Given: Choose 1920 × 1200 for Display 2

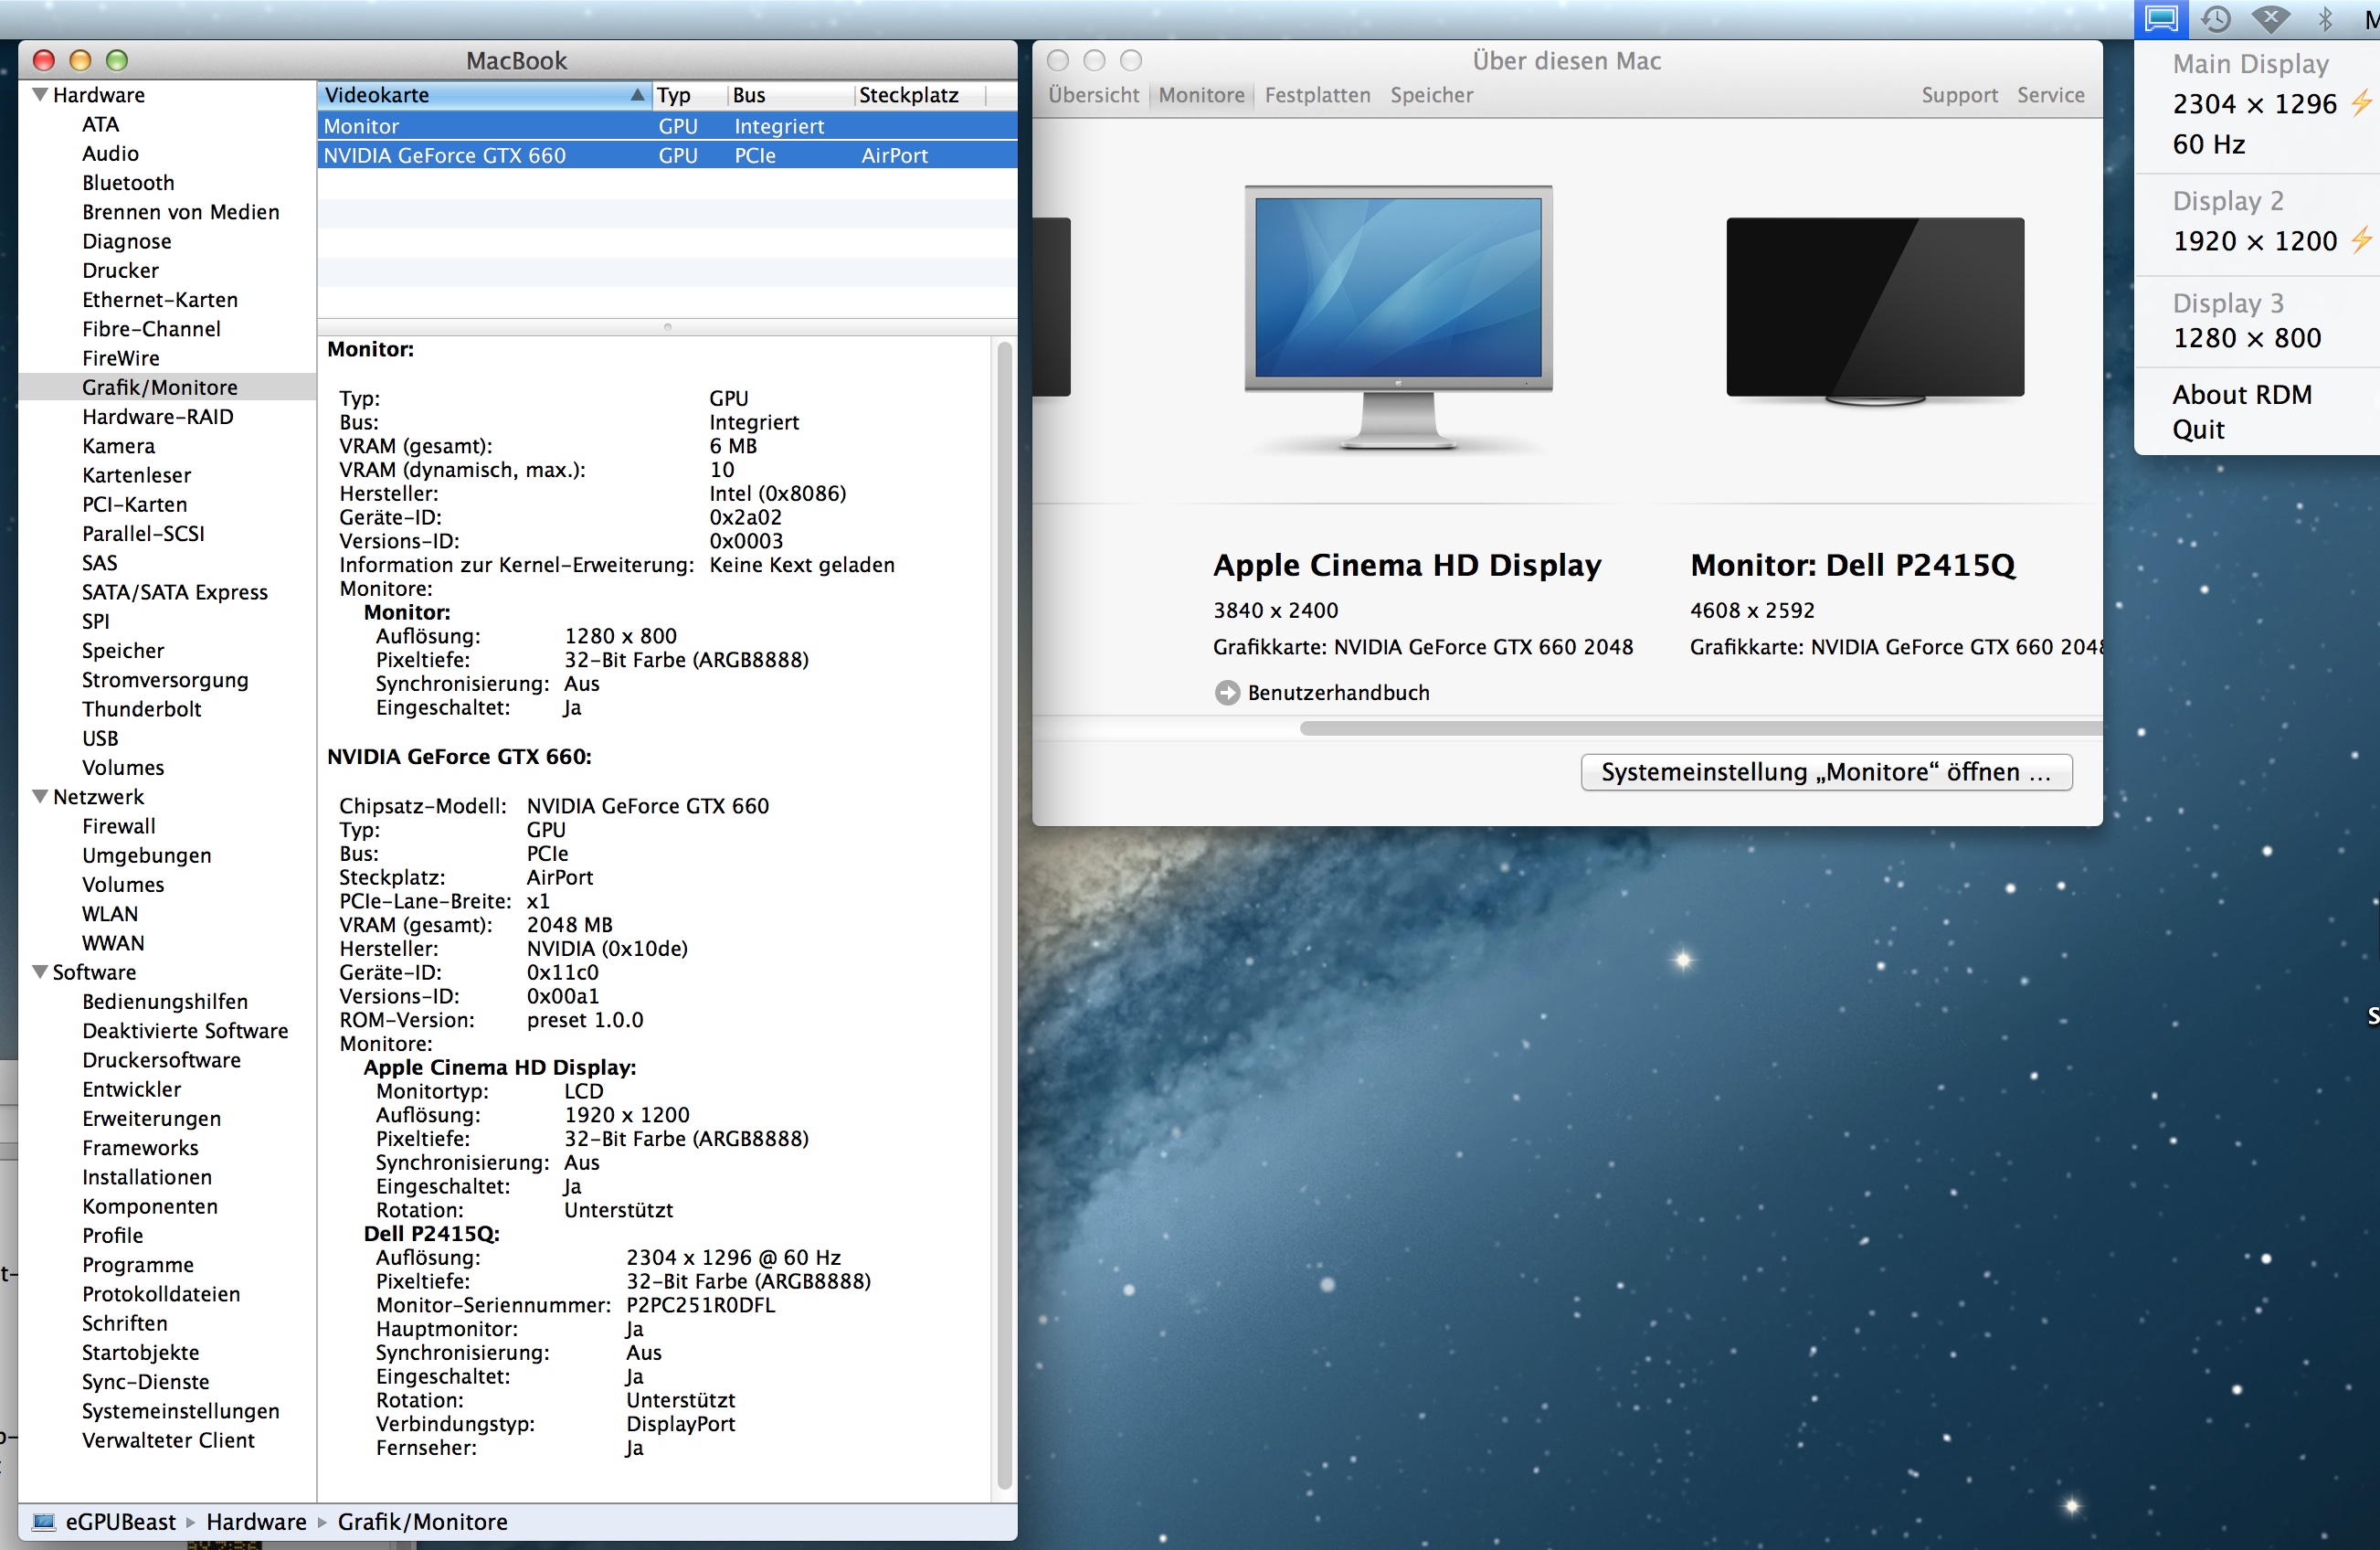Looking at the screenshot, I should tap(2254, 241).
